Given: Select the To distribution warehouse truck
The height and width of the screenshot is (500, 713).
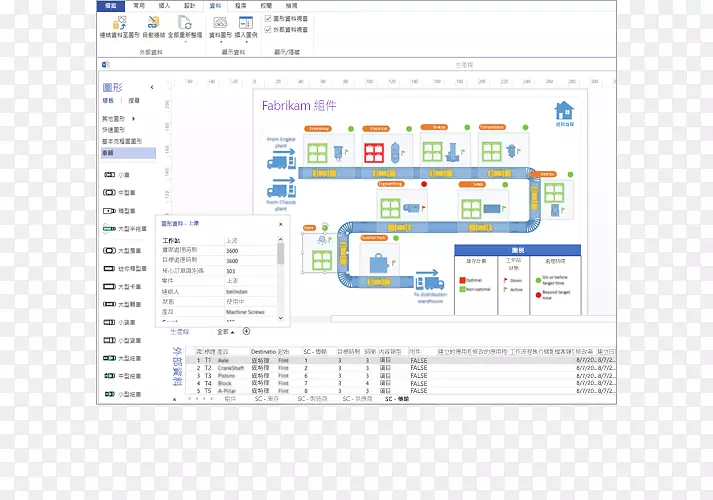Looking at the screenshot, I should click(x=429, y=280).
